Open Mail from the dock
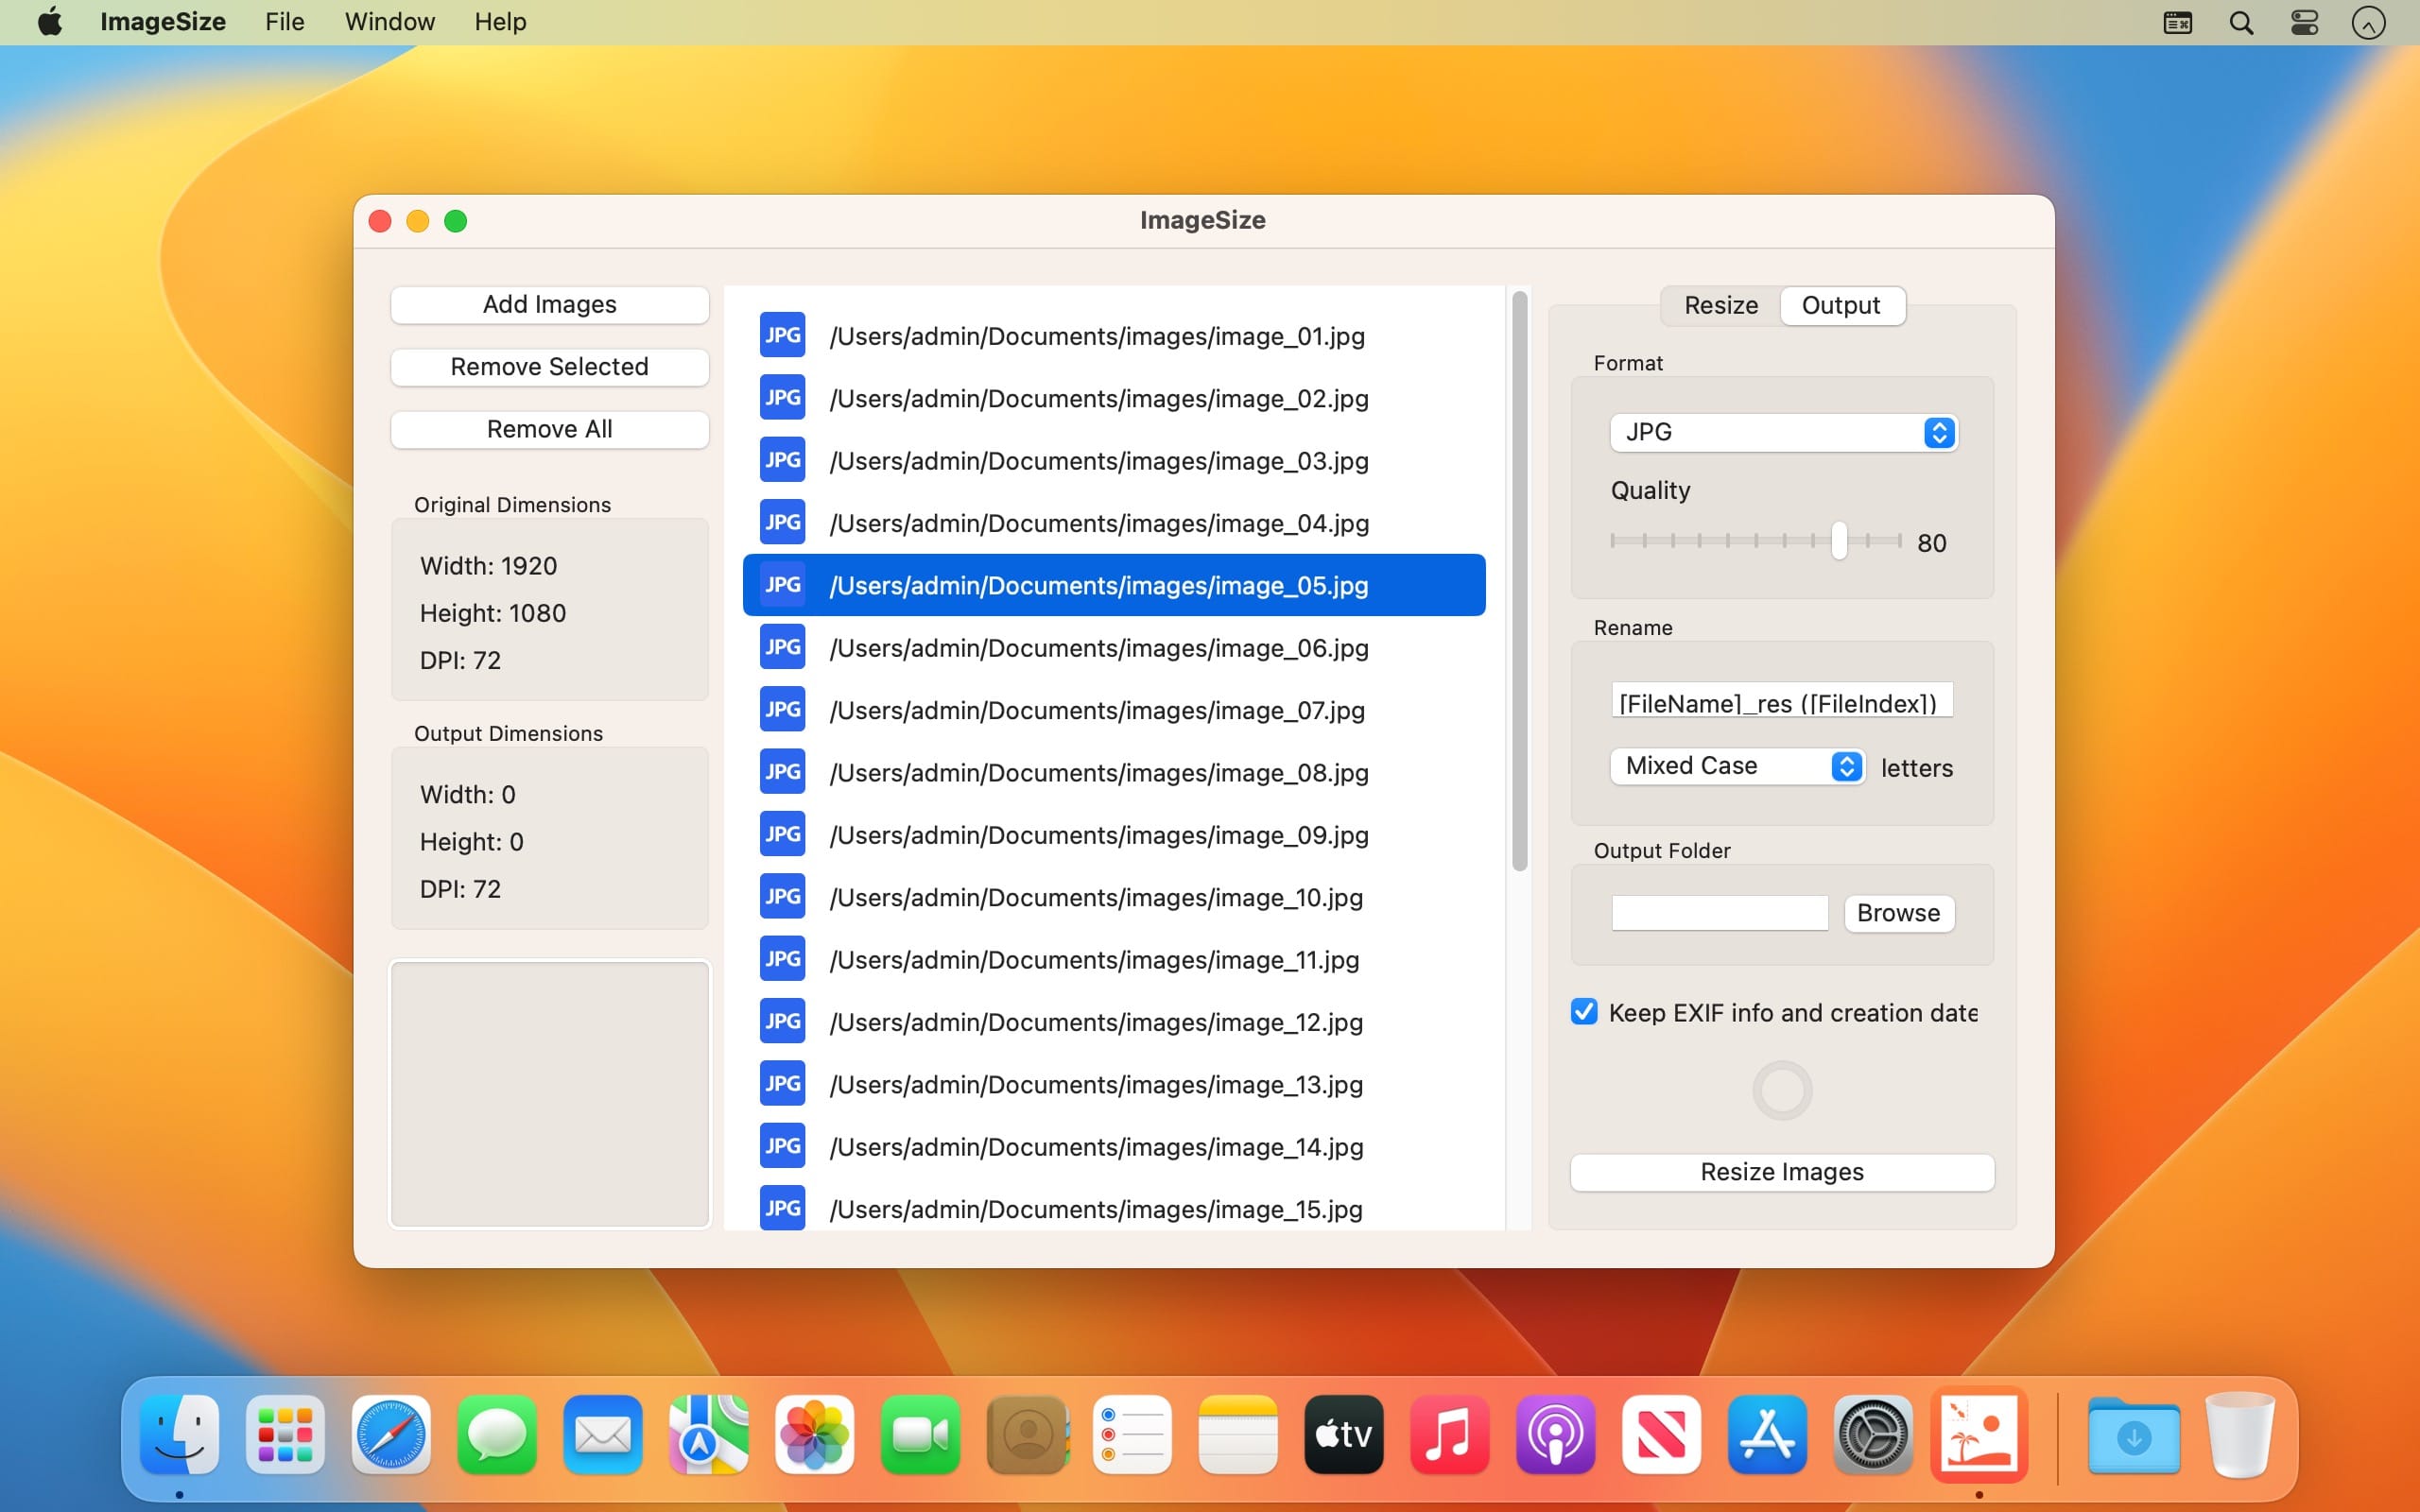This screenshot has height=1512, width=2420. [x=603, y=1434]
